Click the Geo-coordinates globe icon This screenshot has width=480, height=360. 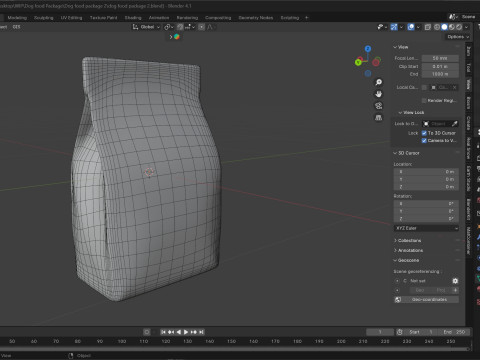point(398,300)
